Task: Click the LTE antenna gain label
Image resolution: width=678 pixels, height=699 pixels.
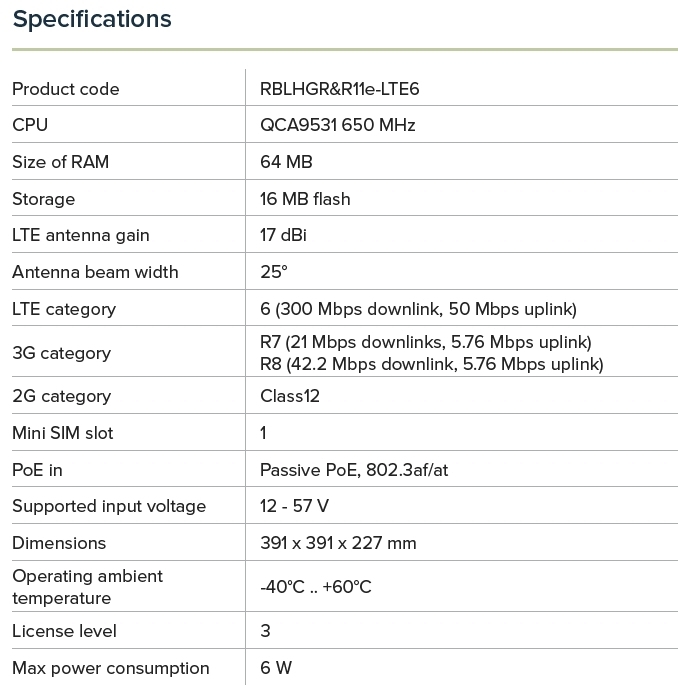Action: tap(81, 235)
